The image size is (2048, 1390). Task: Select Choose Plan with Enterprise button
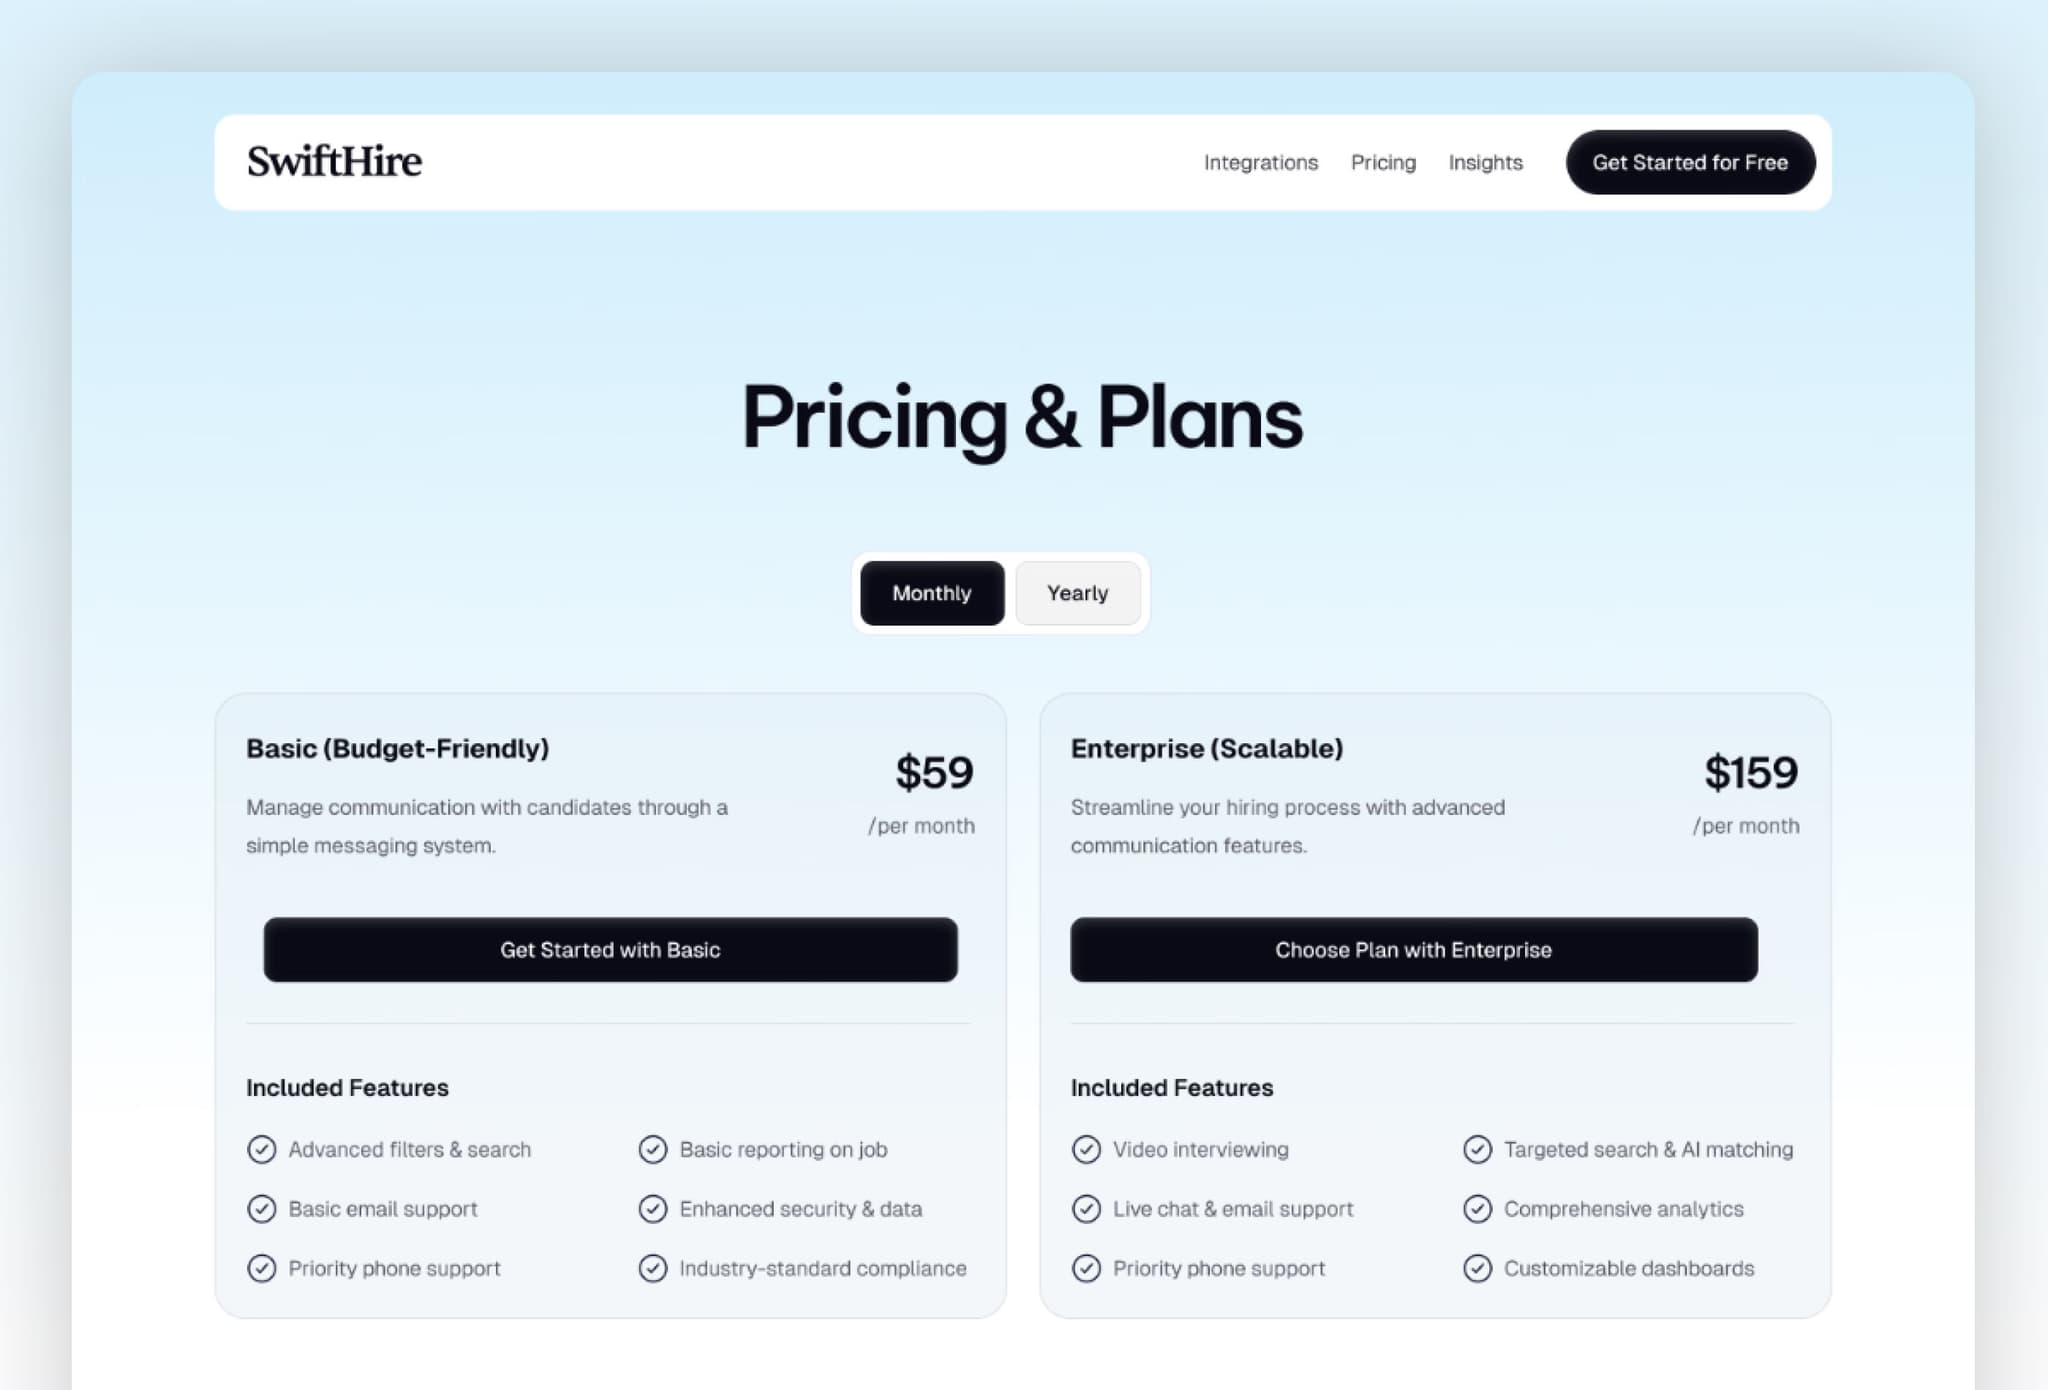[x=1413, y=950]
